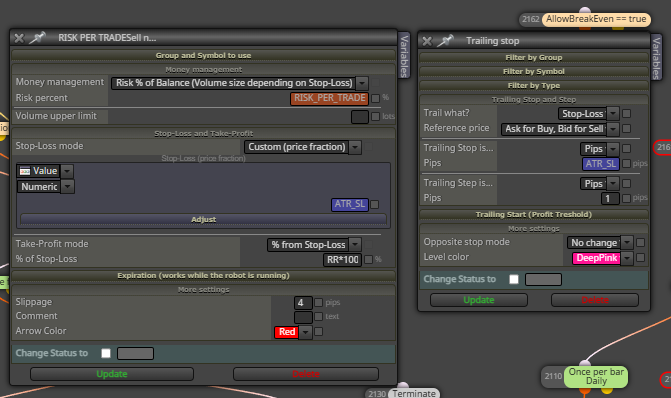Open the Stop-Loss mode dropdown
Screen dimensions: 671x398
303,147
